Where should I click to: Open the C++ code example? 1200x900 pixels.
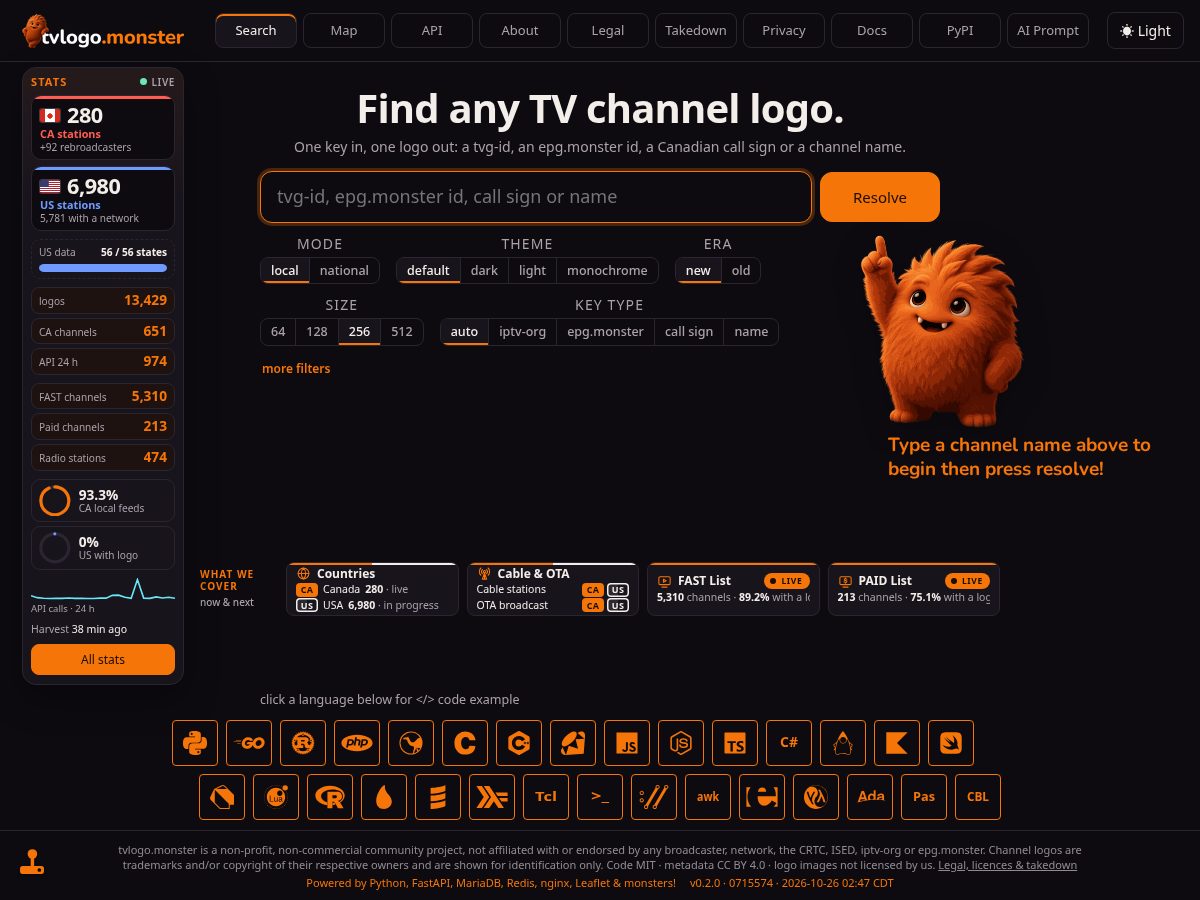pos(519,743)
